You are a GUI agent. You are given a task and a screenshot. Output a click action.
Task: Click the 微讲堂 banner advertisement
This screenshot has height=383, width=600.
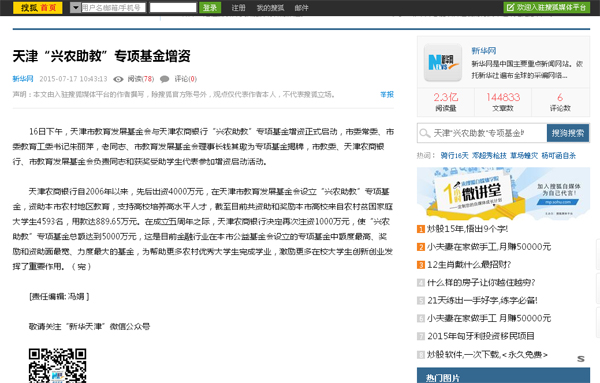pos(503,194)
